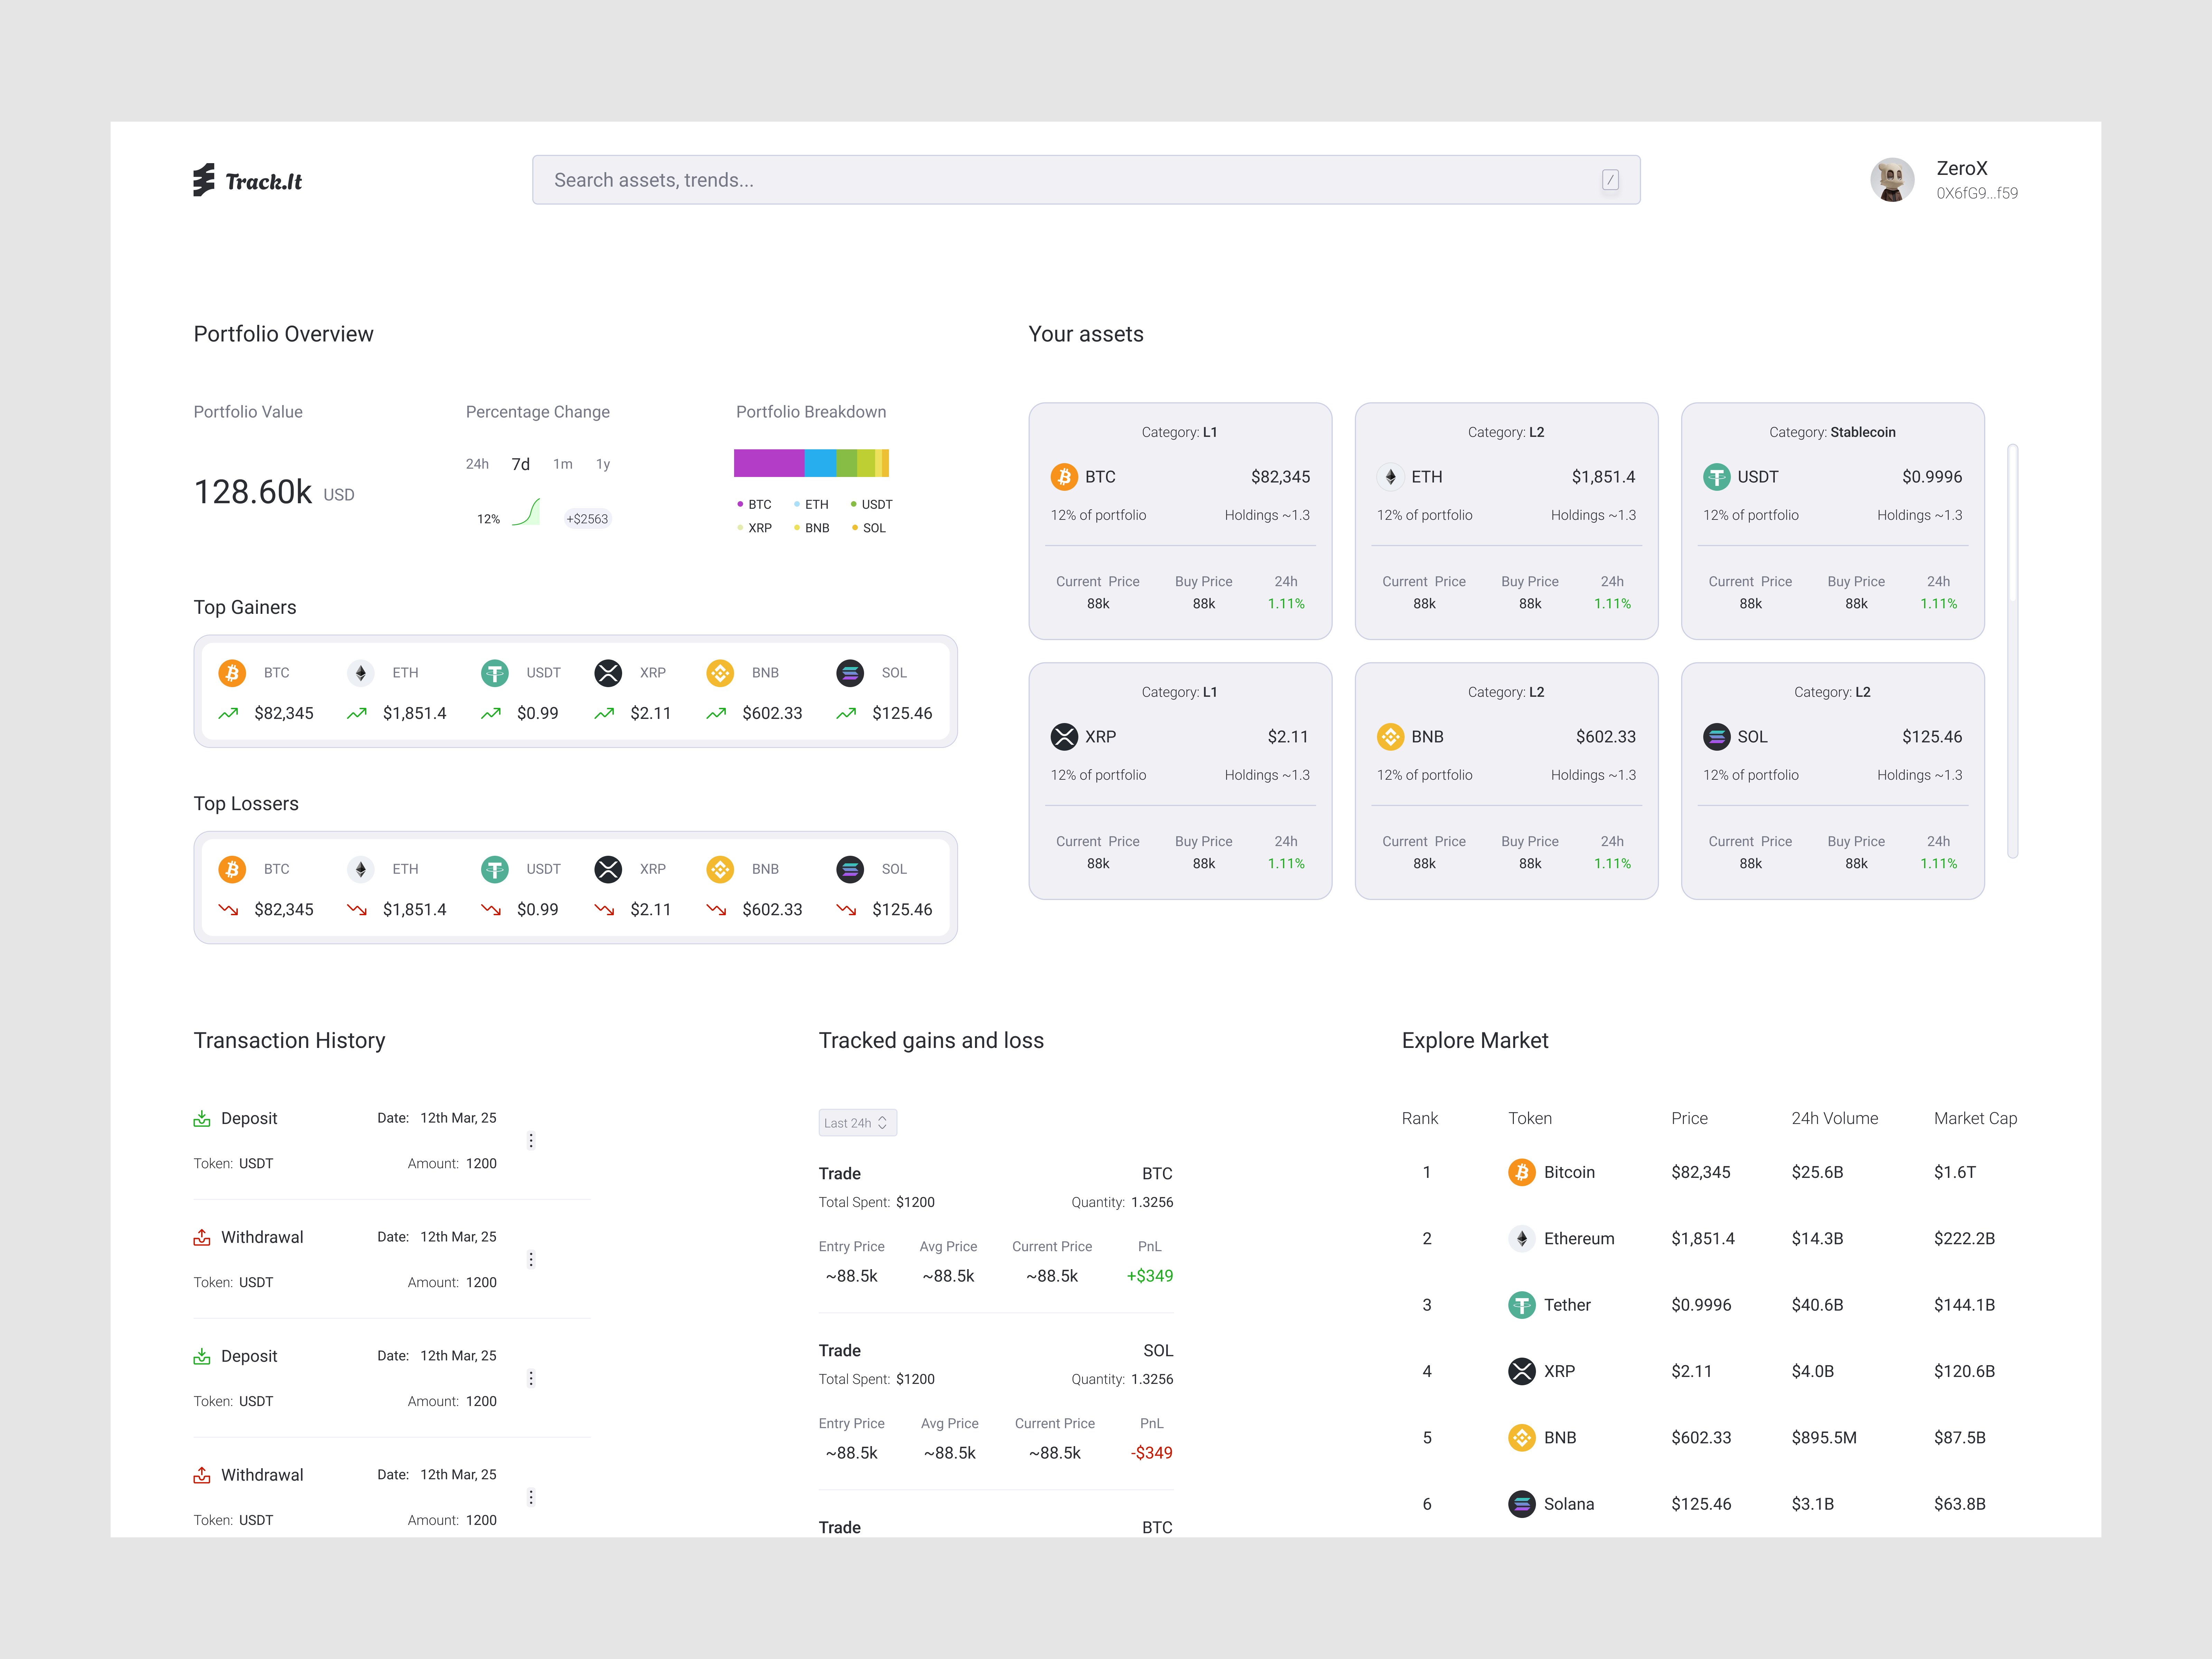Click the BTC icon in Top Gainers

click(x=232, y=673)
